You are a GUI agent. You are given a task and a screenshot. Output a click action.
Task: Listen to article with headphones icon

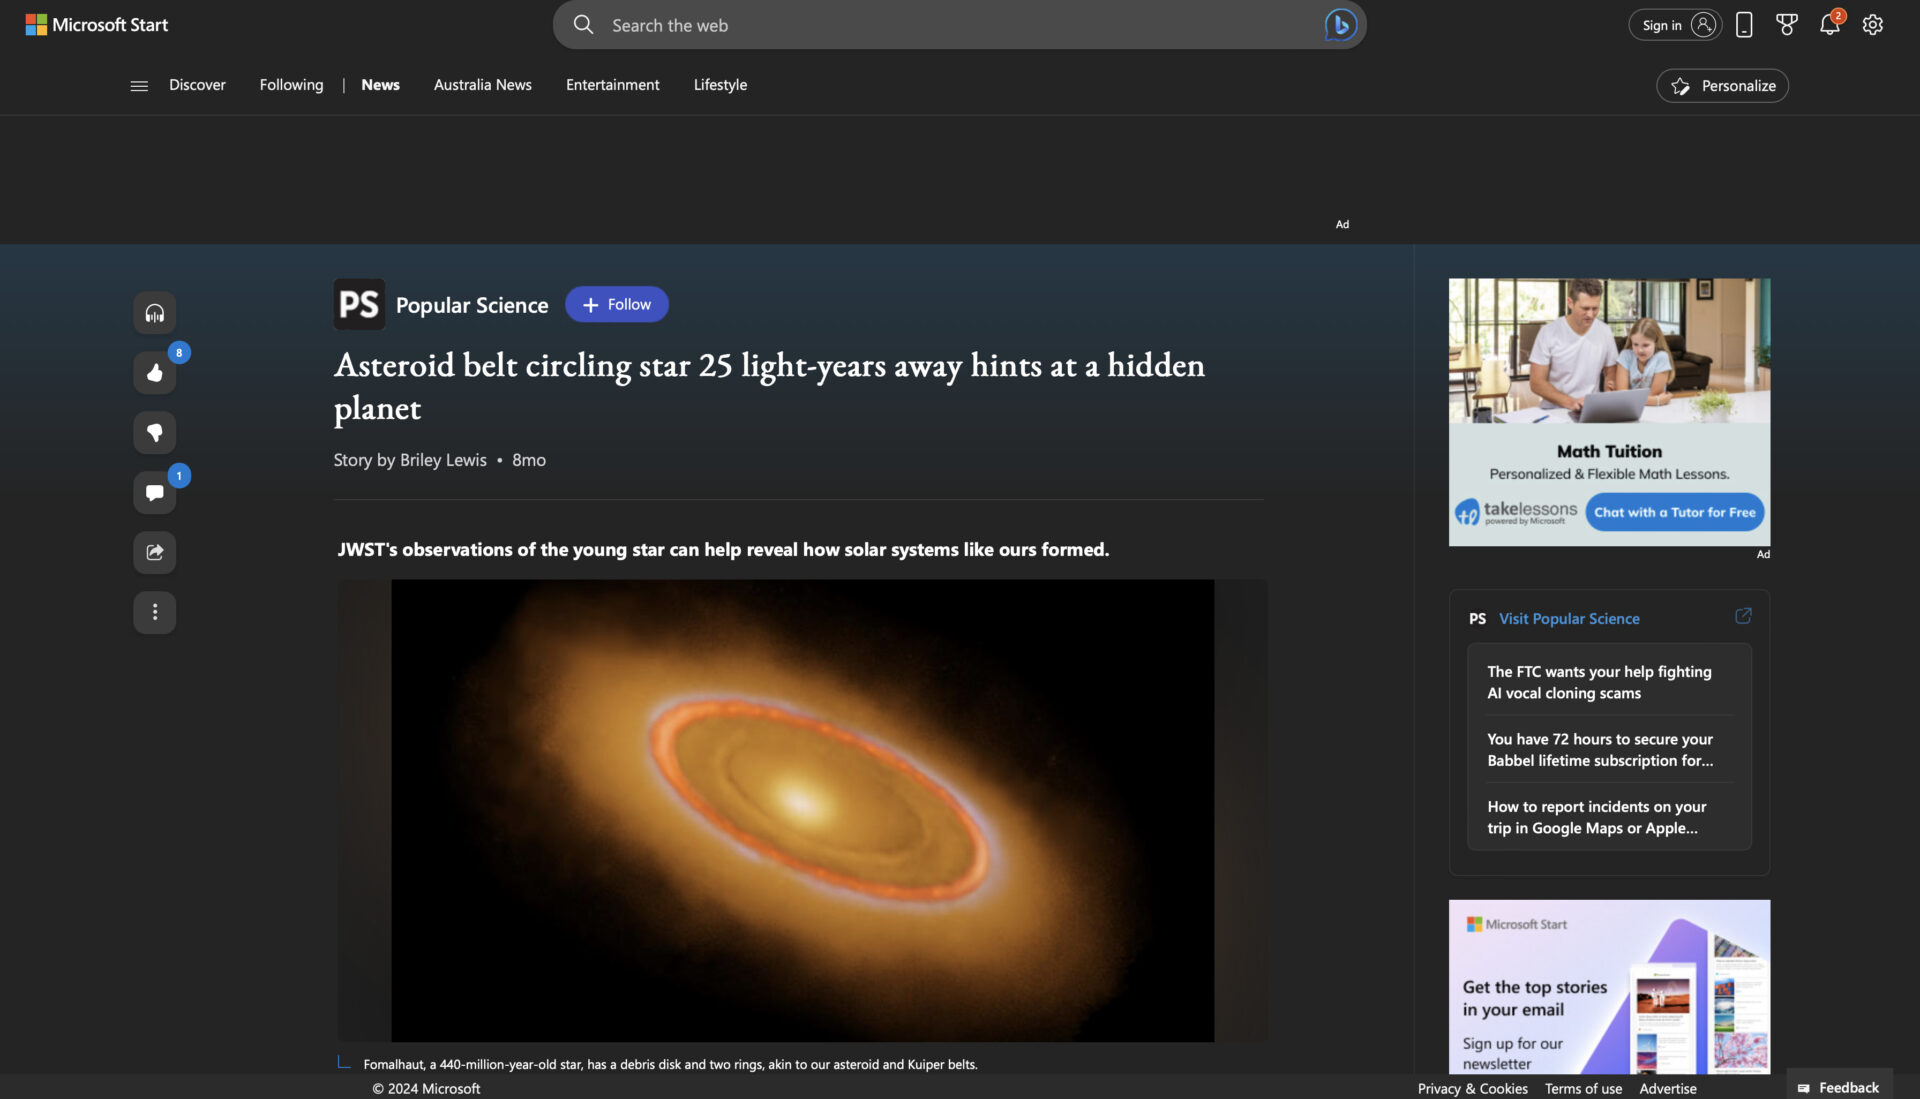click(x=155, y=313)
